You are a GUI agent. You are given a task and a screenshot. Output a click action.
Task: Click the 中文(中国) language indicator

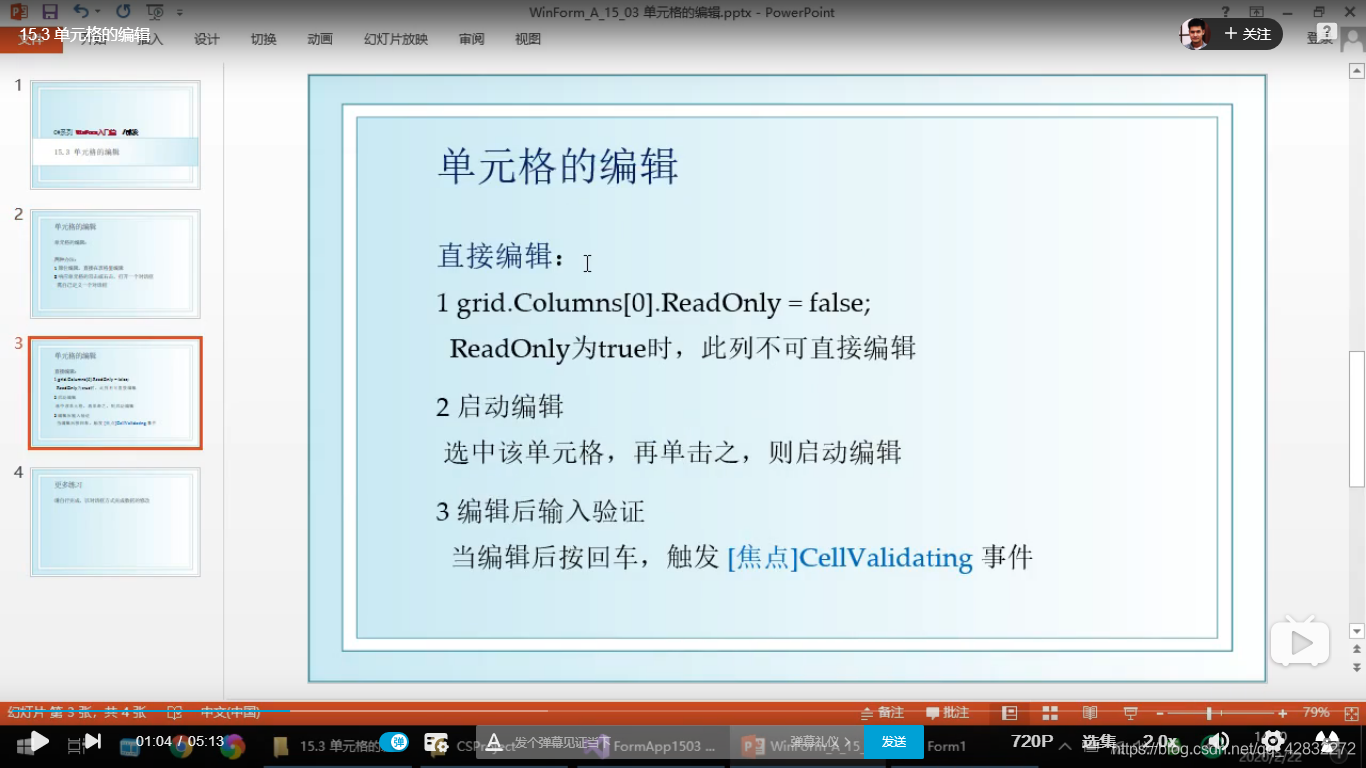[x=230, y=713]
